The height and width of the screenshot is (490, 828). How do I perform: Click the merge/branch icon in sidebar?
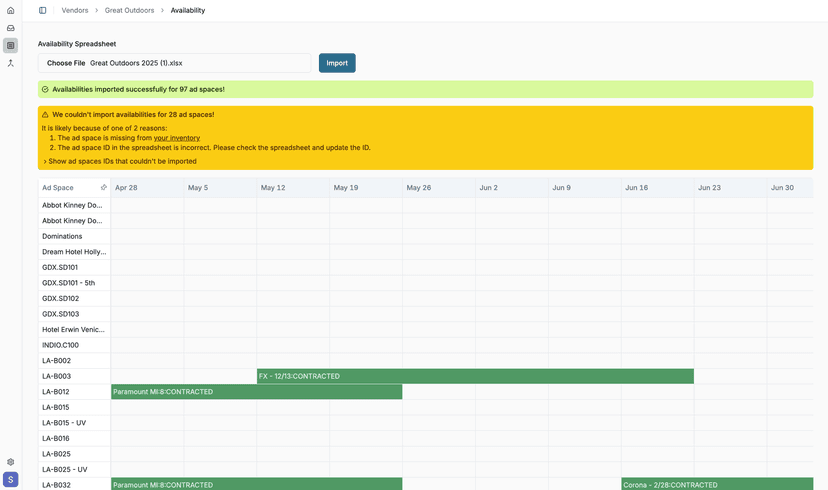pyautogui.click(x=11, y=63)
